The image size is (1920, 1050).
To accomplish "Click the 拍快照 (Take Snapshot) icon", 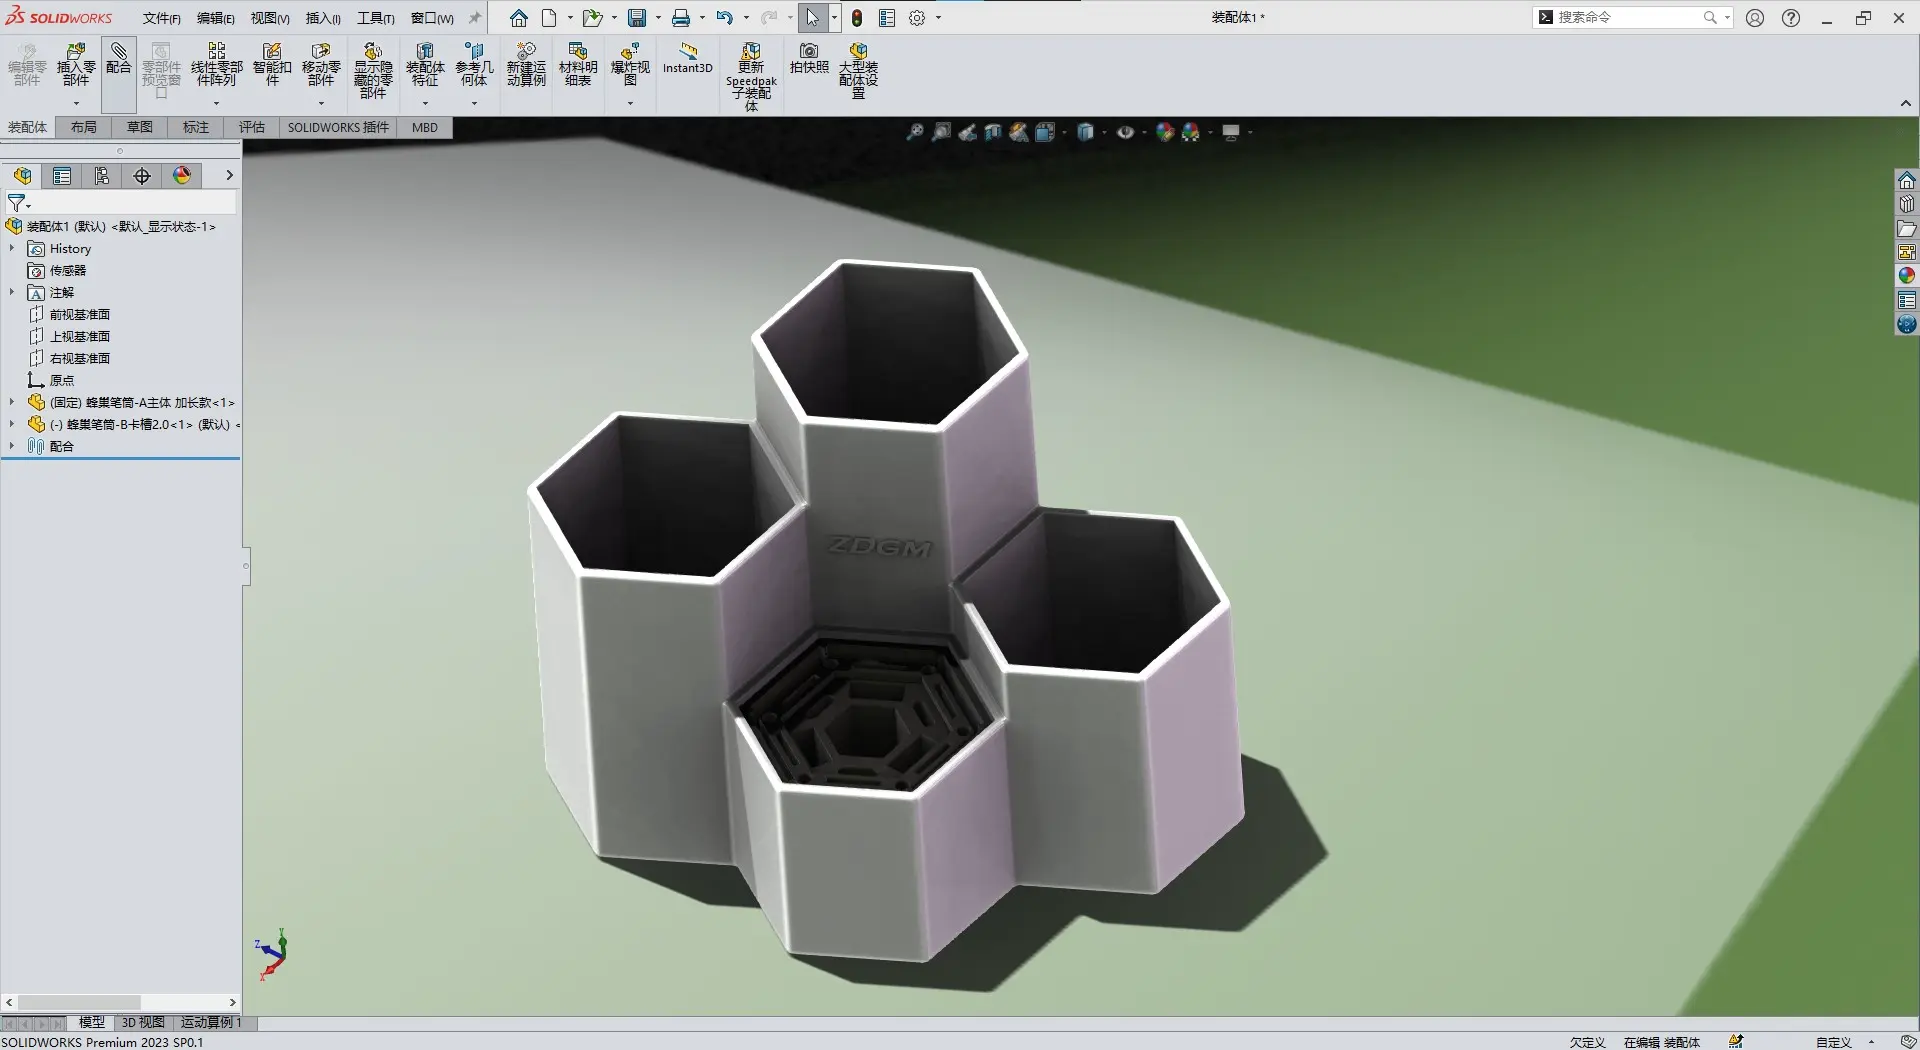I will (x=809, y=58).
